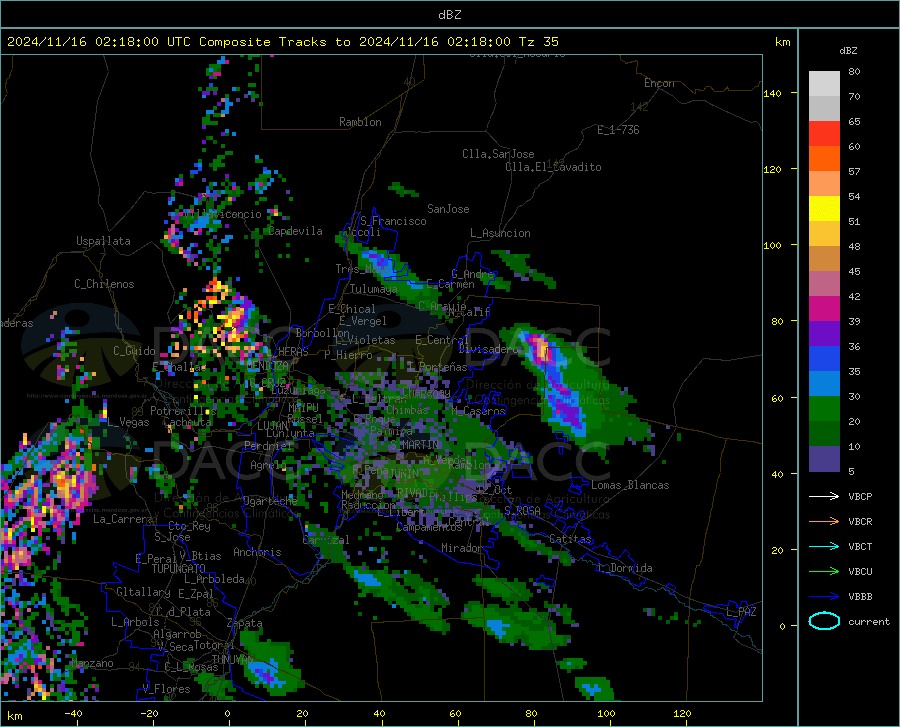This screenshot has height=727, width=900.
Task: Click the cyan 'current' ellipse in legend
Action: pyautogui.click(x=824, y=621)
